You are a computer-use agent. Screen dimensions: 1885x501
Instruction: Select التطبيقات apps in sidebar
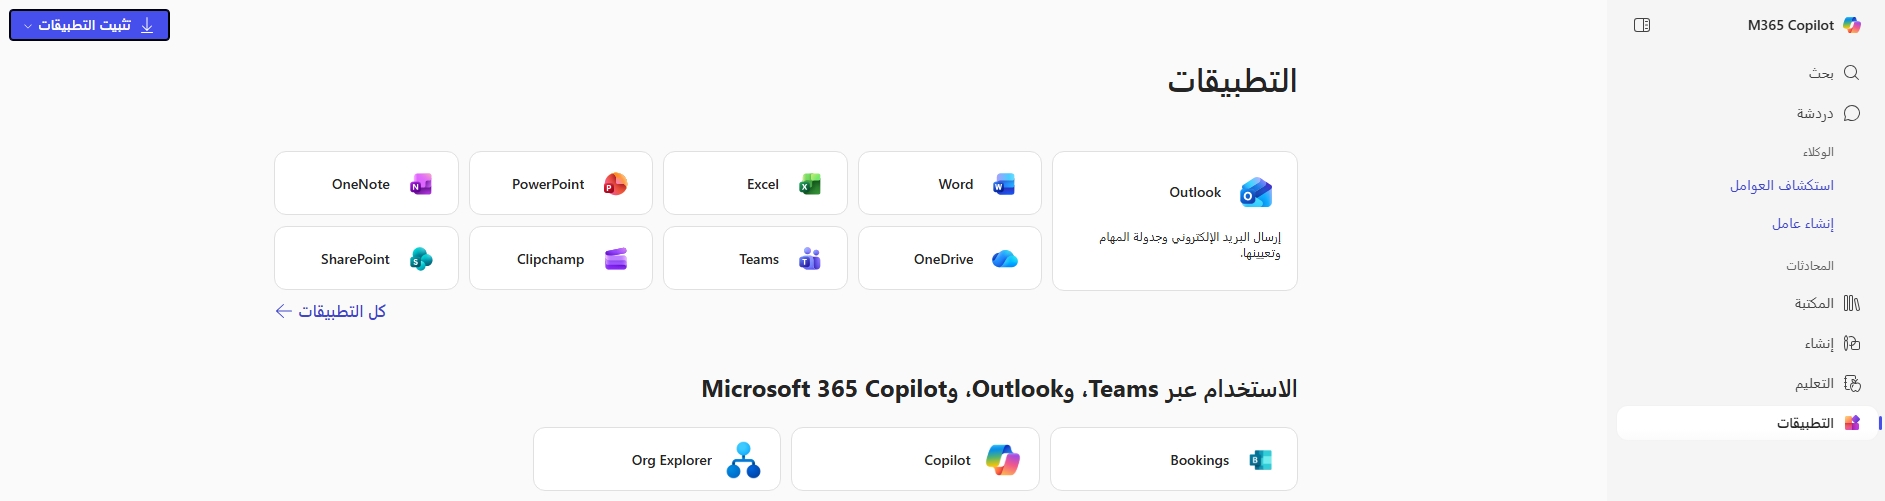(1745, 423)
